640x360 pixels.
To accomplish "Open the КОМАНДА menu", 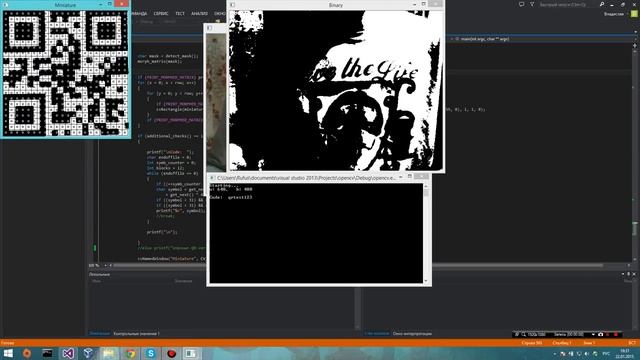I will [139, 13].
